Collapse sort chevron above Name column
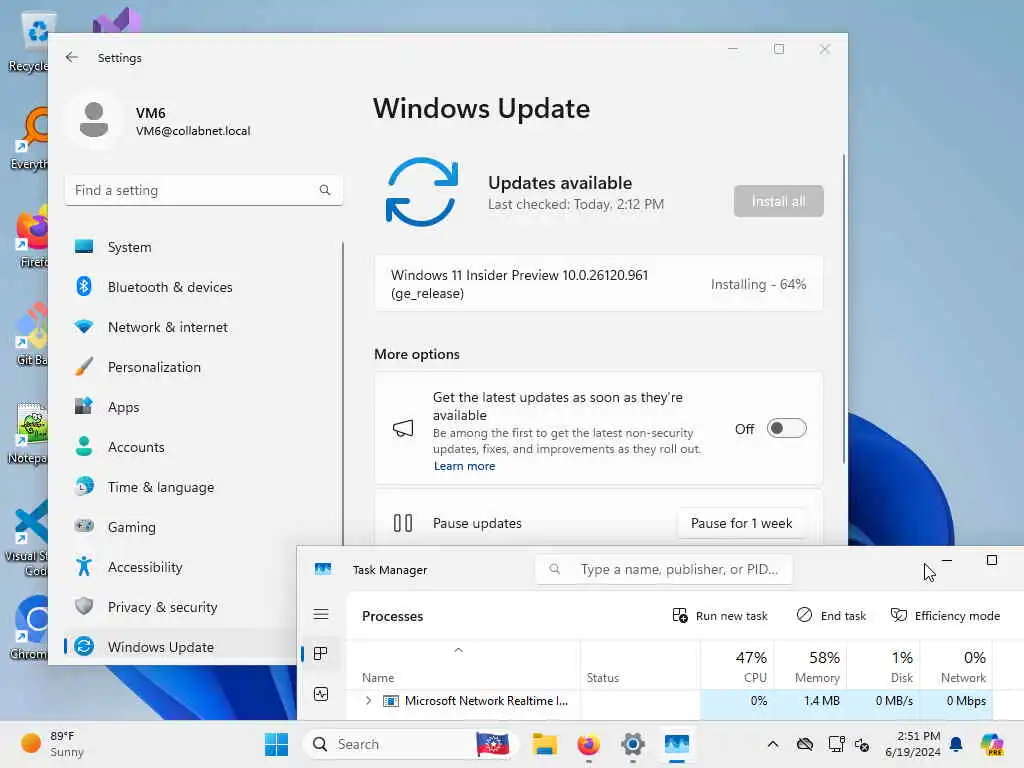This screenshot has width=1024, height=768. click(x=458, y=650)
